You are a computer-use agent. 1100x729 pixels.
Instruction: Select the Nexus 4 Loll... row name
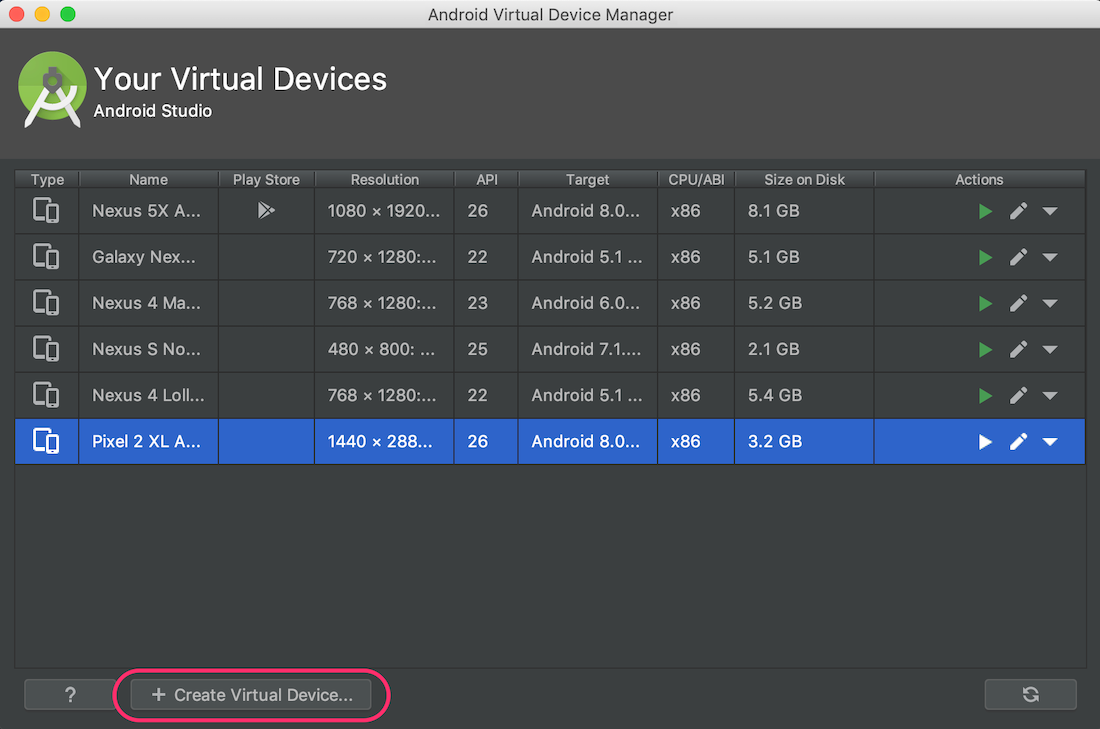148,396
